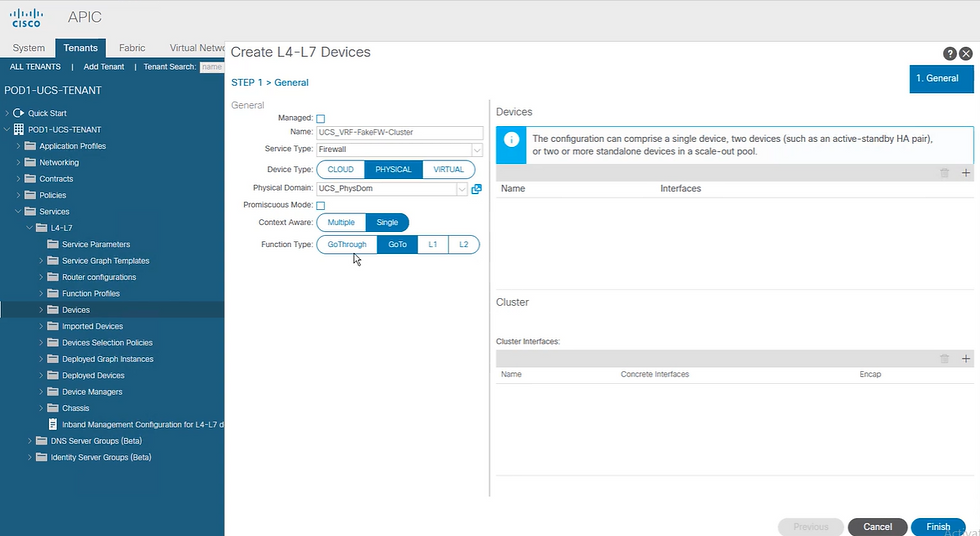Select Devices in the L4-L7 tree
This screenshot has width=980, height=536.
coord(76,310)
